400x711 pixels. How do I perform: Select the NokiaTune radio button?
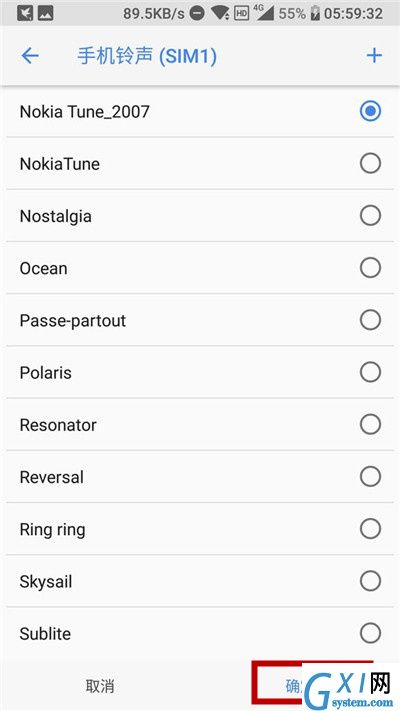point(370,163)
